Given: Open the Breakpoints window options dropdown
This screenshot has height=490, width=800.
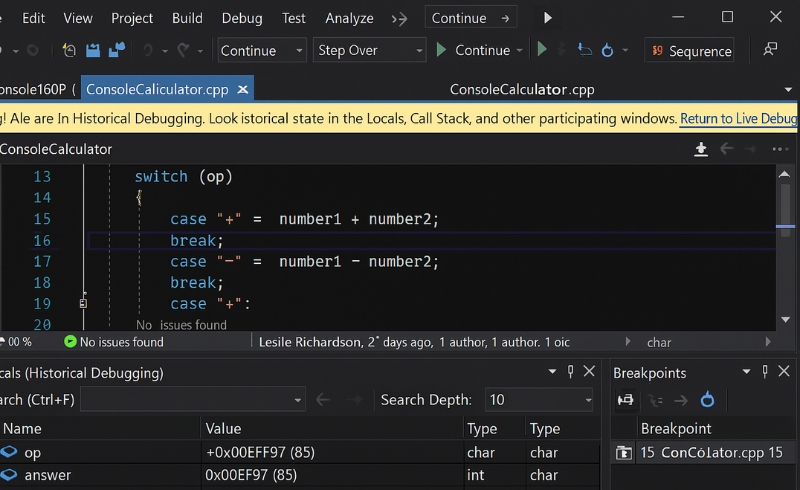Looking at the screenshot, I should coord(746,372).
